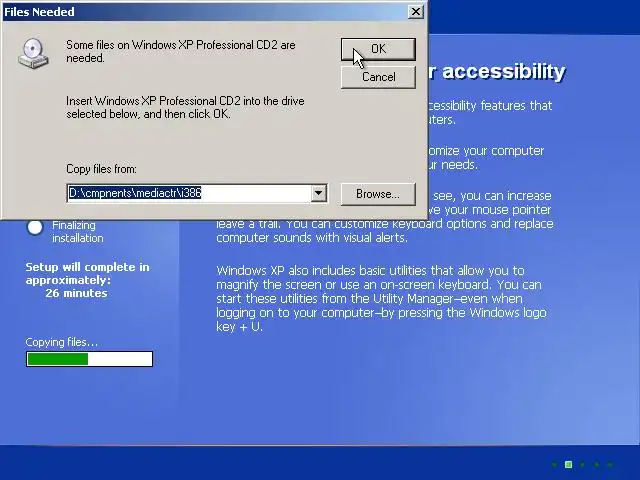Click the paragraph starting "Windows XP also includes"
The width and height of the screenshot is (640, 480).
(381, 298)
